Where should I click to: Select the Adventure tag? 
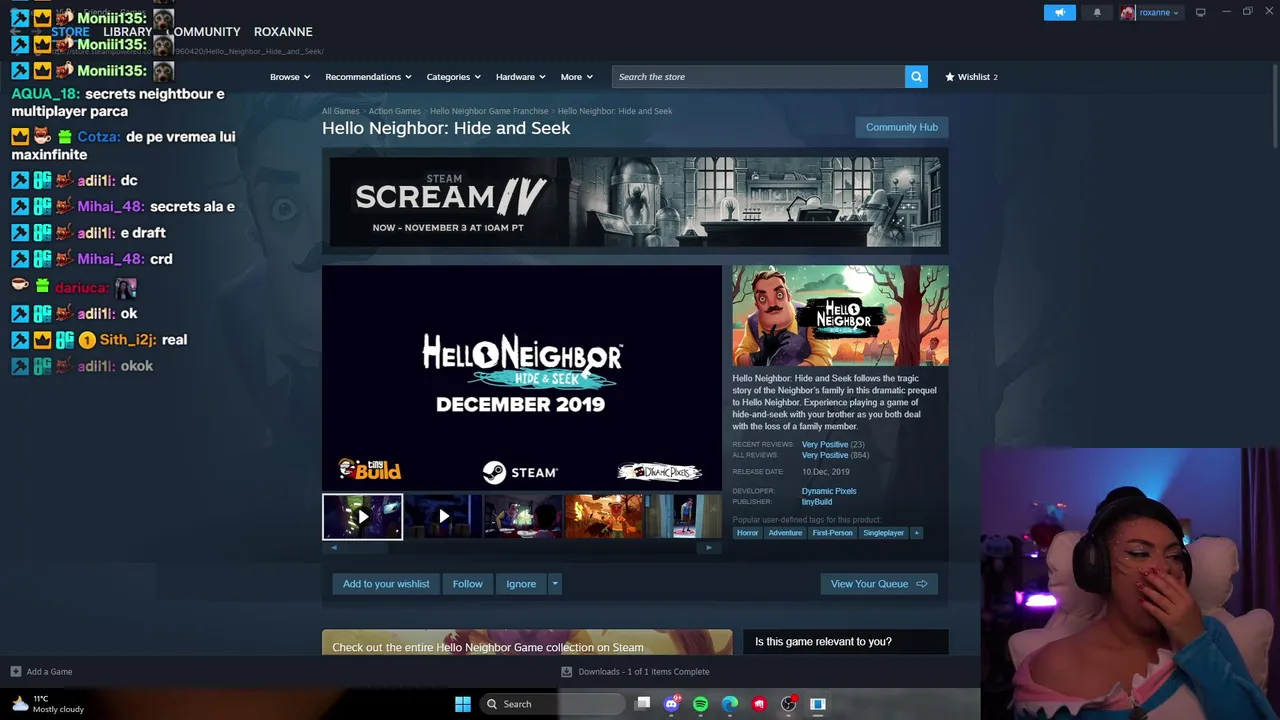tap(785, 533)
